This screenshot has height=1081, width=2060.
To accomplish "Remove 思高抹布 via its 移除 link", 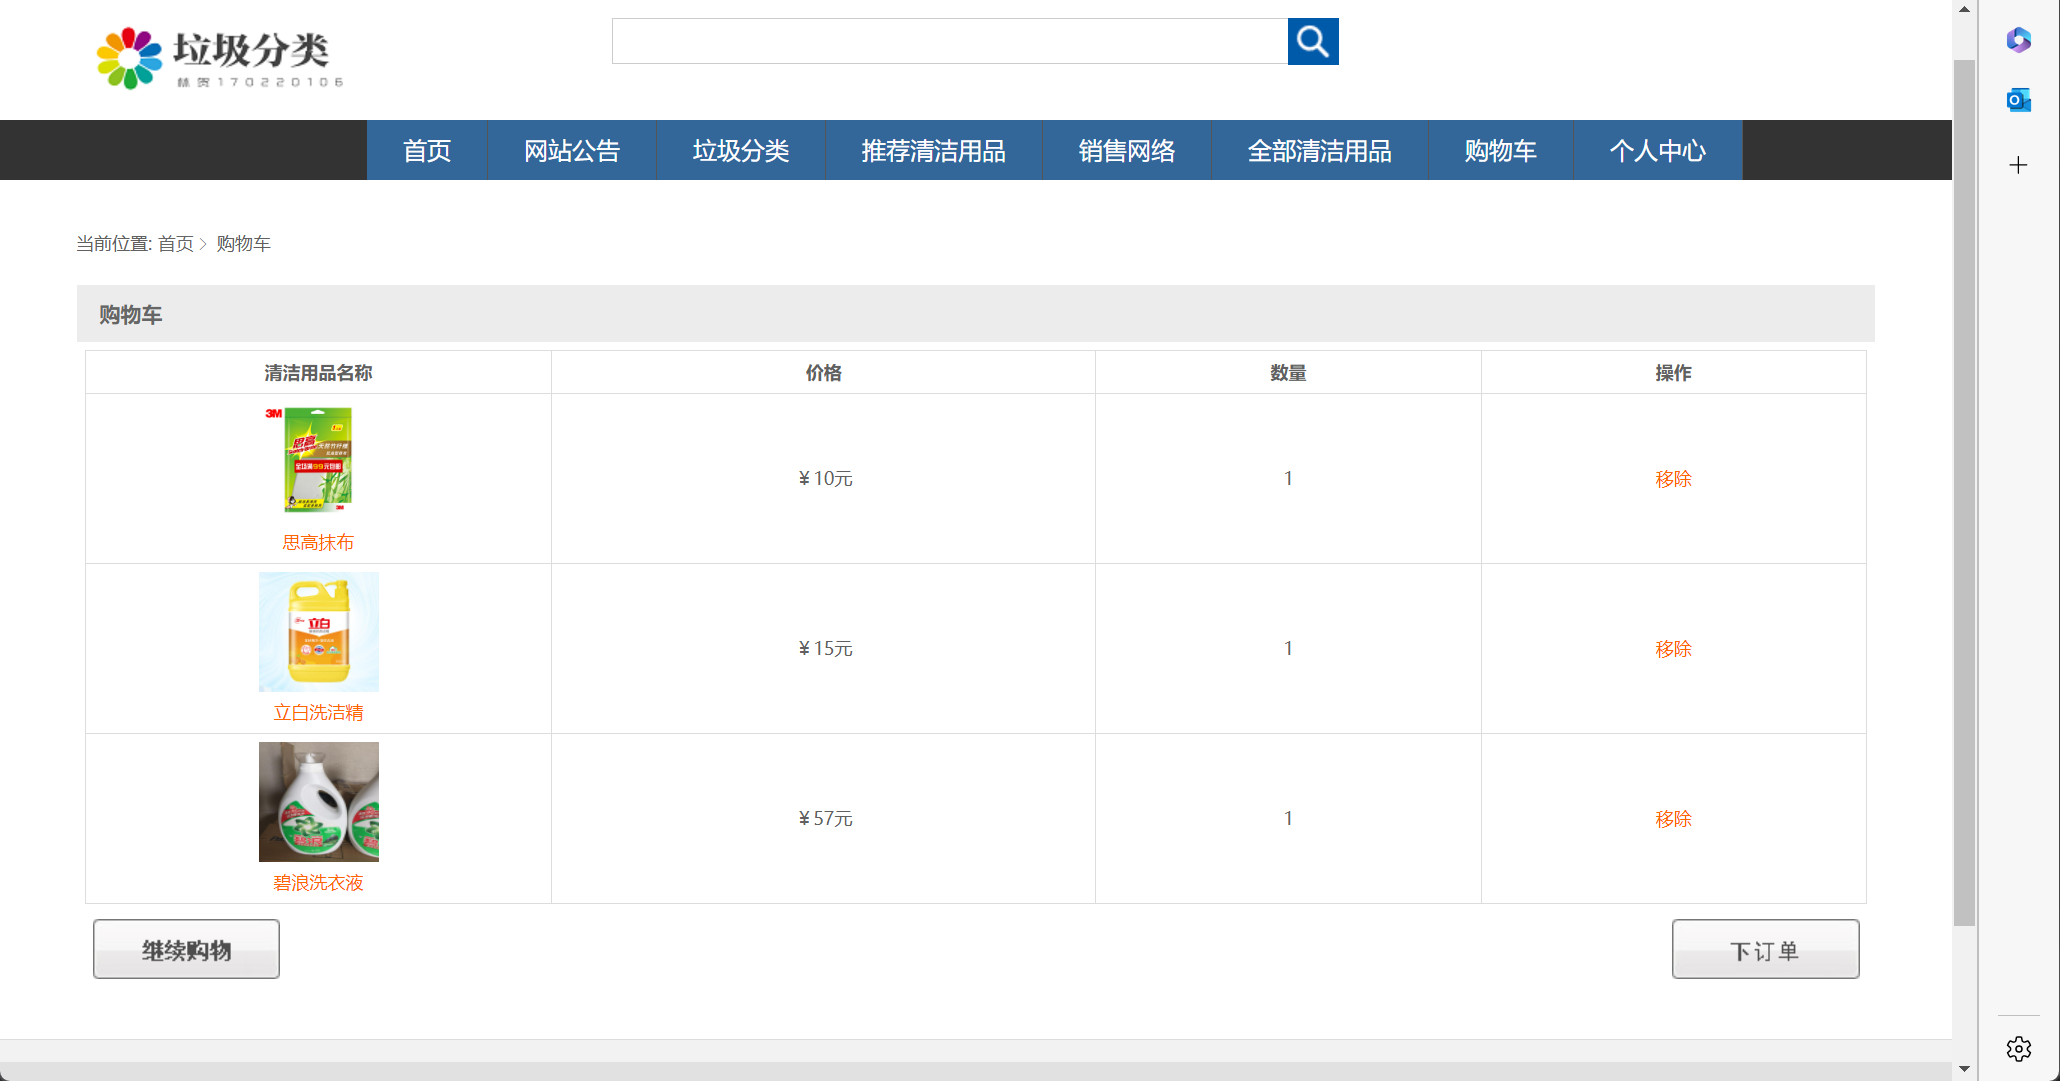I will [1673, 478].
